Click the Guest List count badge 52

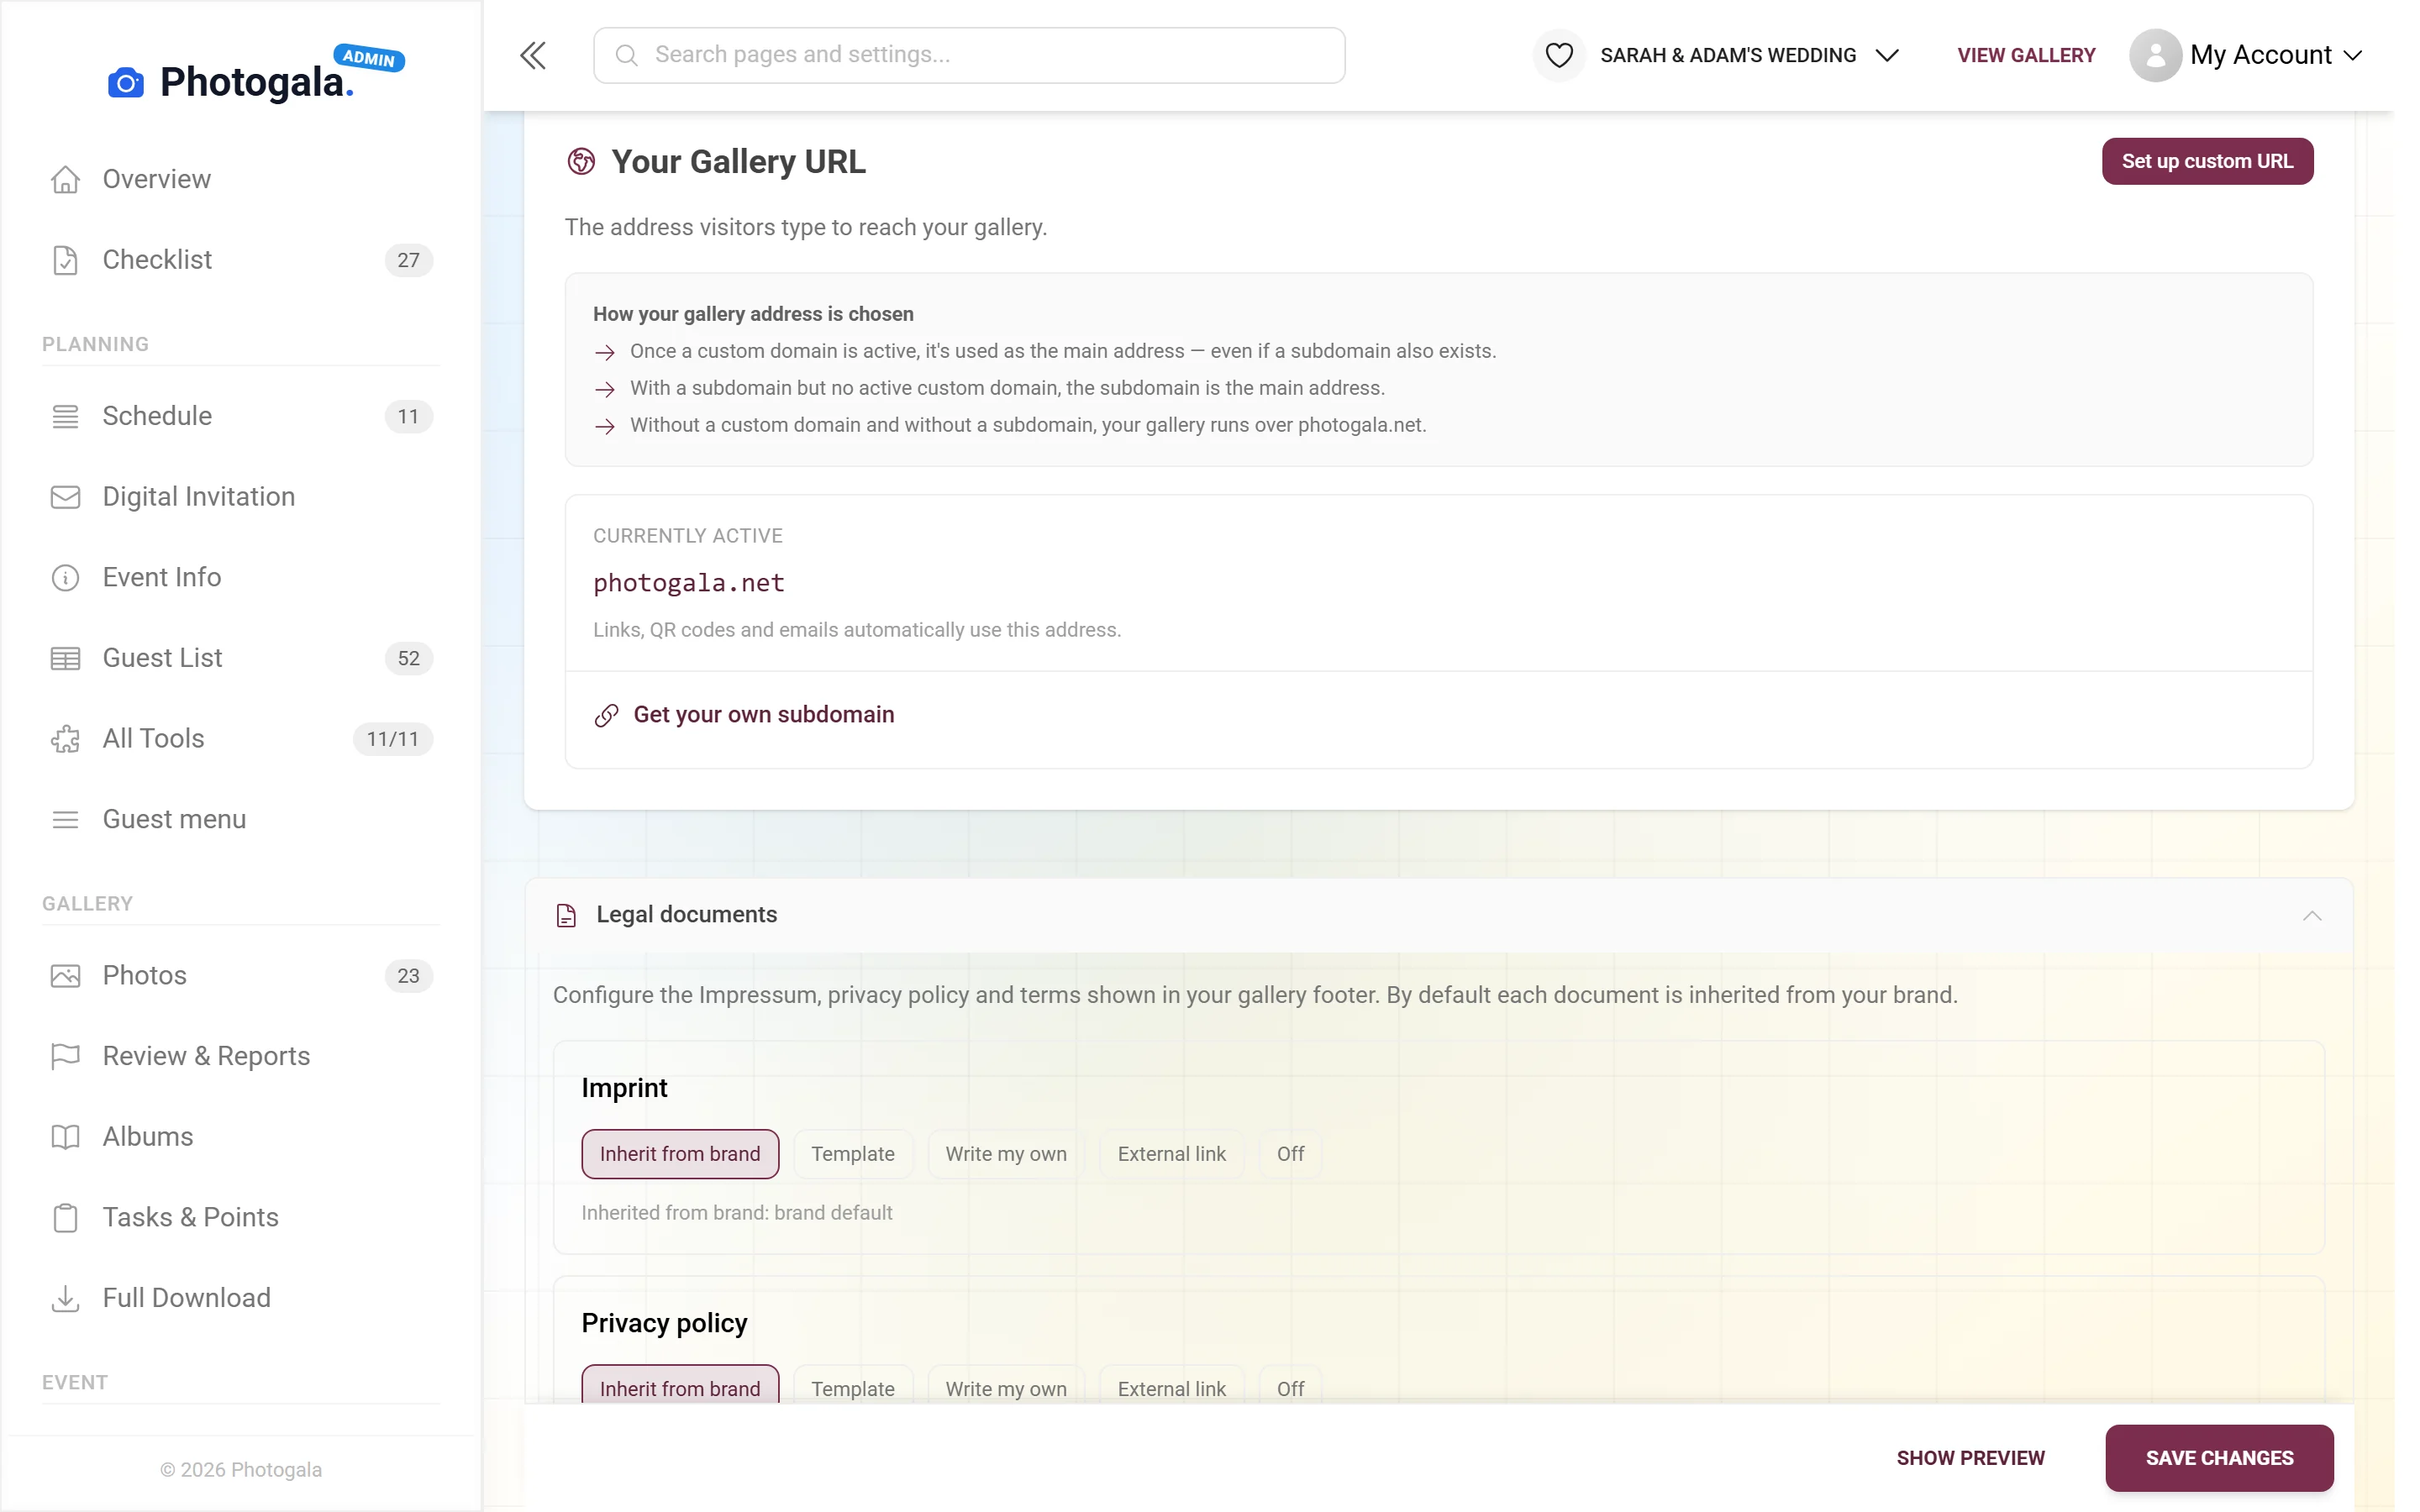coord(408,658)
